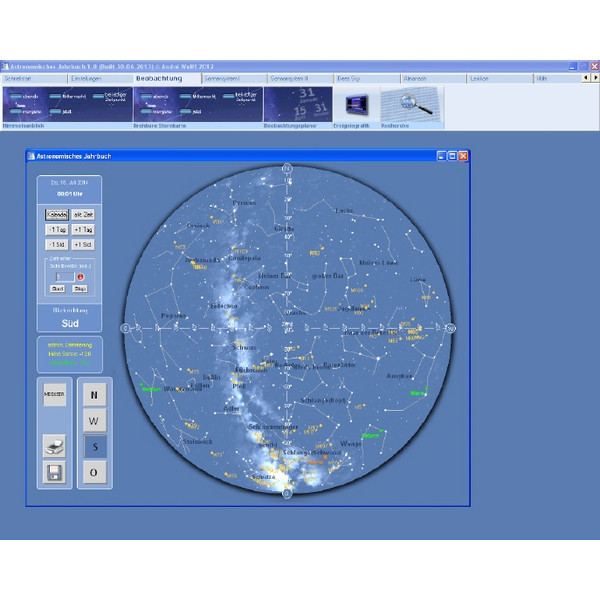Print the star map with printer icon
The image size is (600, 600).
(x=54, y=446)
